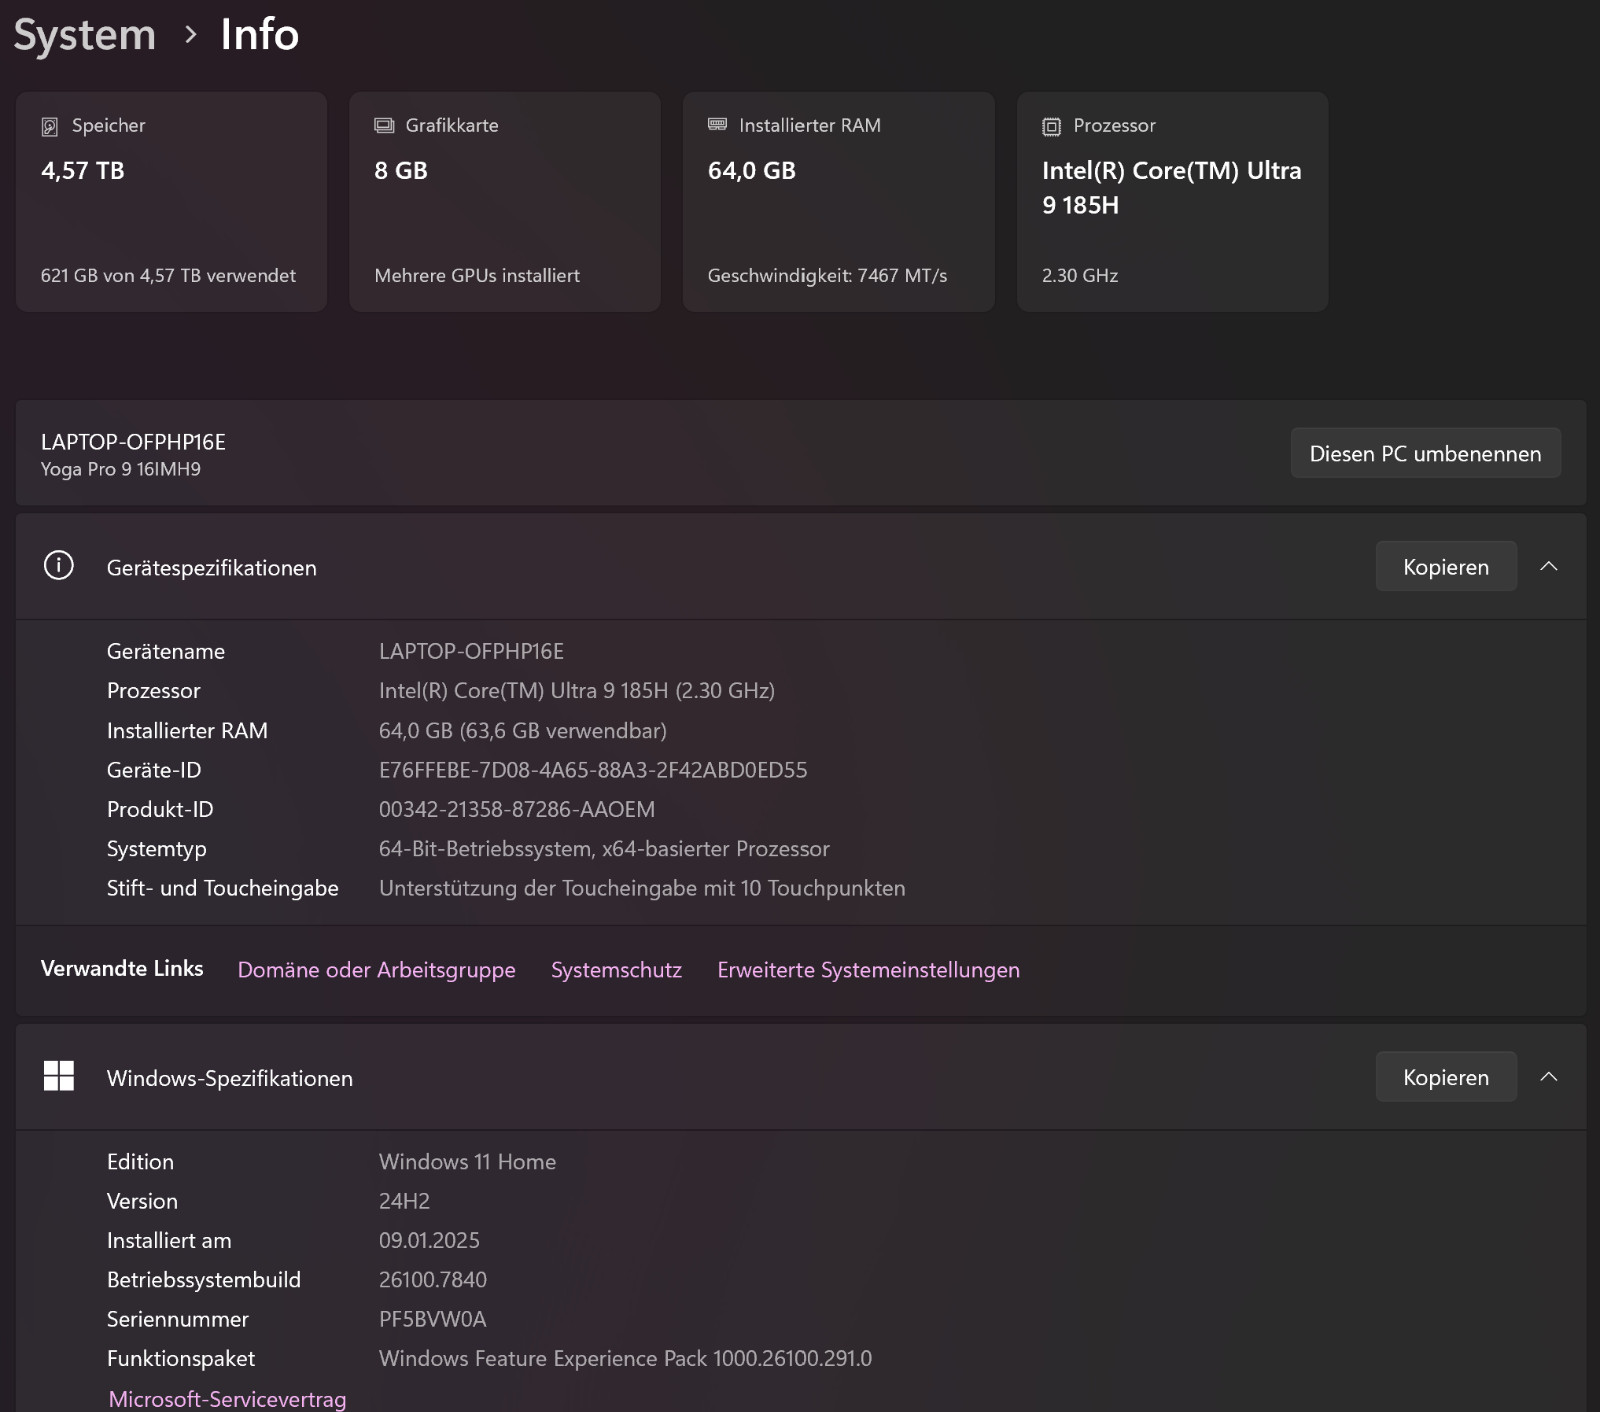Open Domäne oder Arbeitsgruppe link
This screenshot has width=1600, height=1412.
377,970
